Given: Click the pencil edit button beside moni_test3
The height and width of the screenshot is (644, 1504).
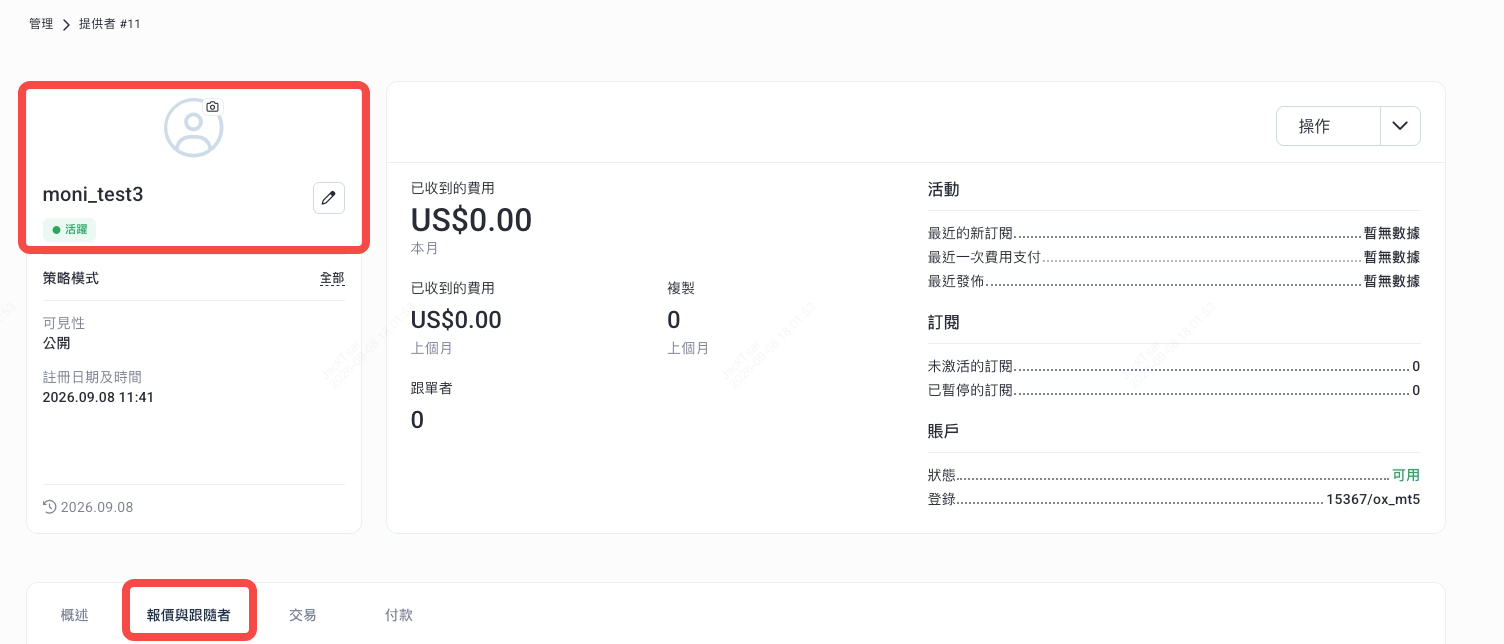Looking at the screenshot, I should coord(329,198).
